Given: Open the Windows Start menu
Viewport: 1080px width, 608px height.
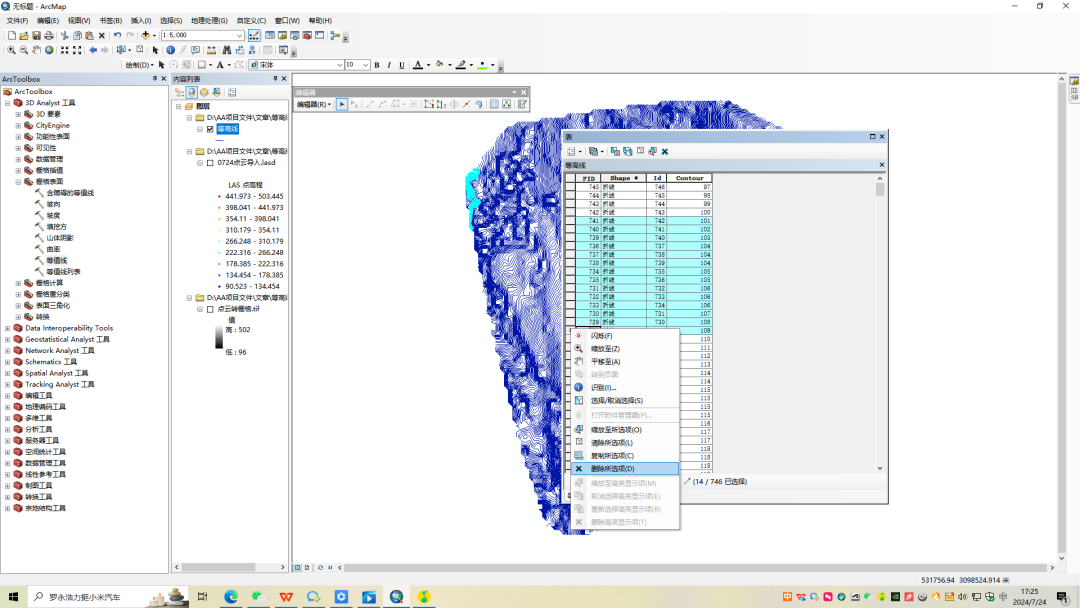Looking at the screenshot, I should [x=13, y=596].
